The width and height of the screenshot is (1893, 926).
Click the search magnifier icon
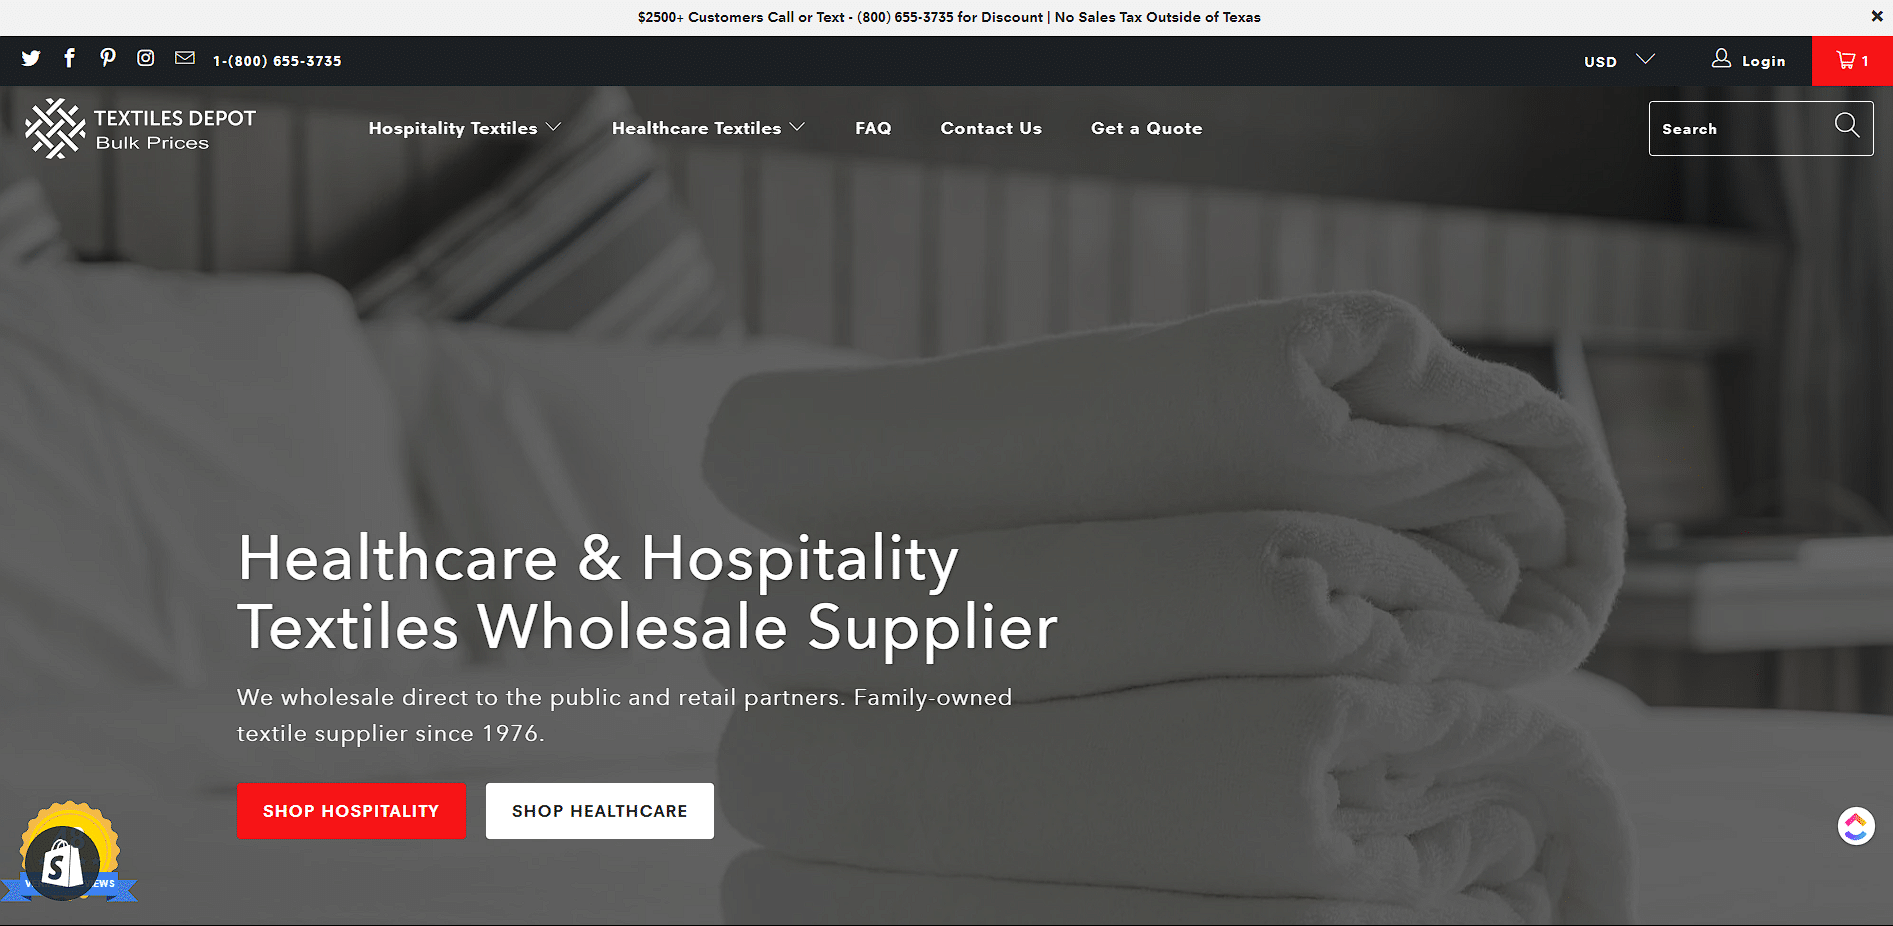point(1847,125)
